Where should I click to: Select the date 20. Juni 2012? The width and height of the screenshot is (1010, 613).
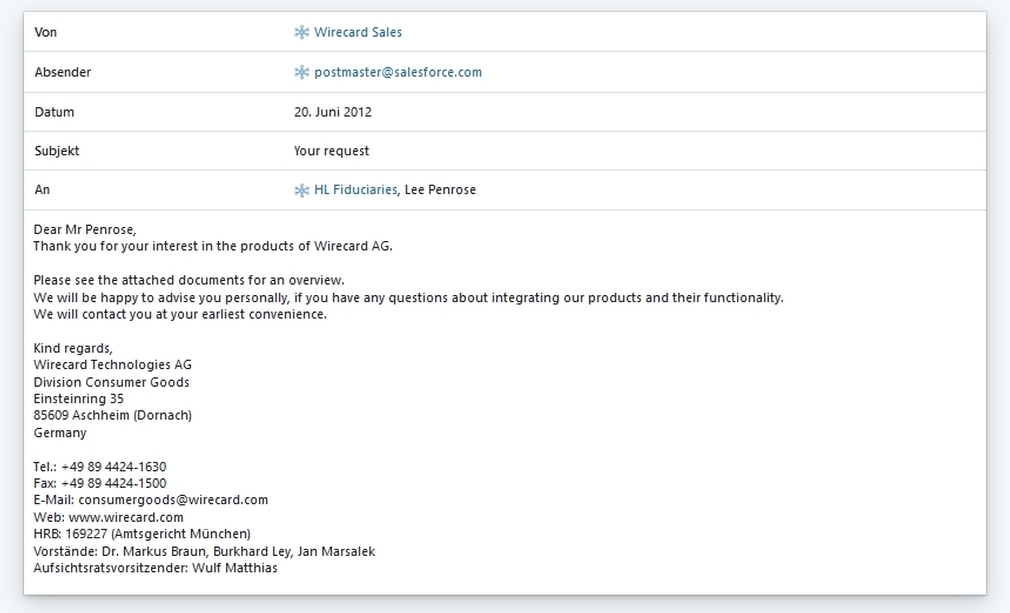pyautogui.click(x=332, y=112)
